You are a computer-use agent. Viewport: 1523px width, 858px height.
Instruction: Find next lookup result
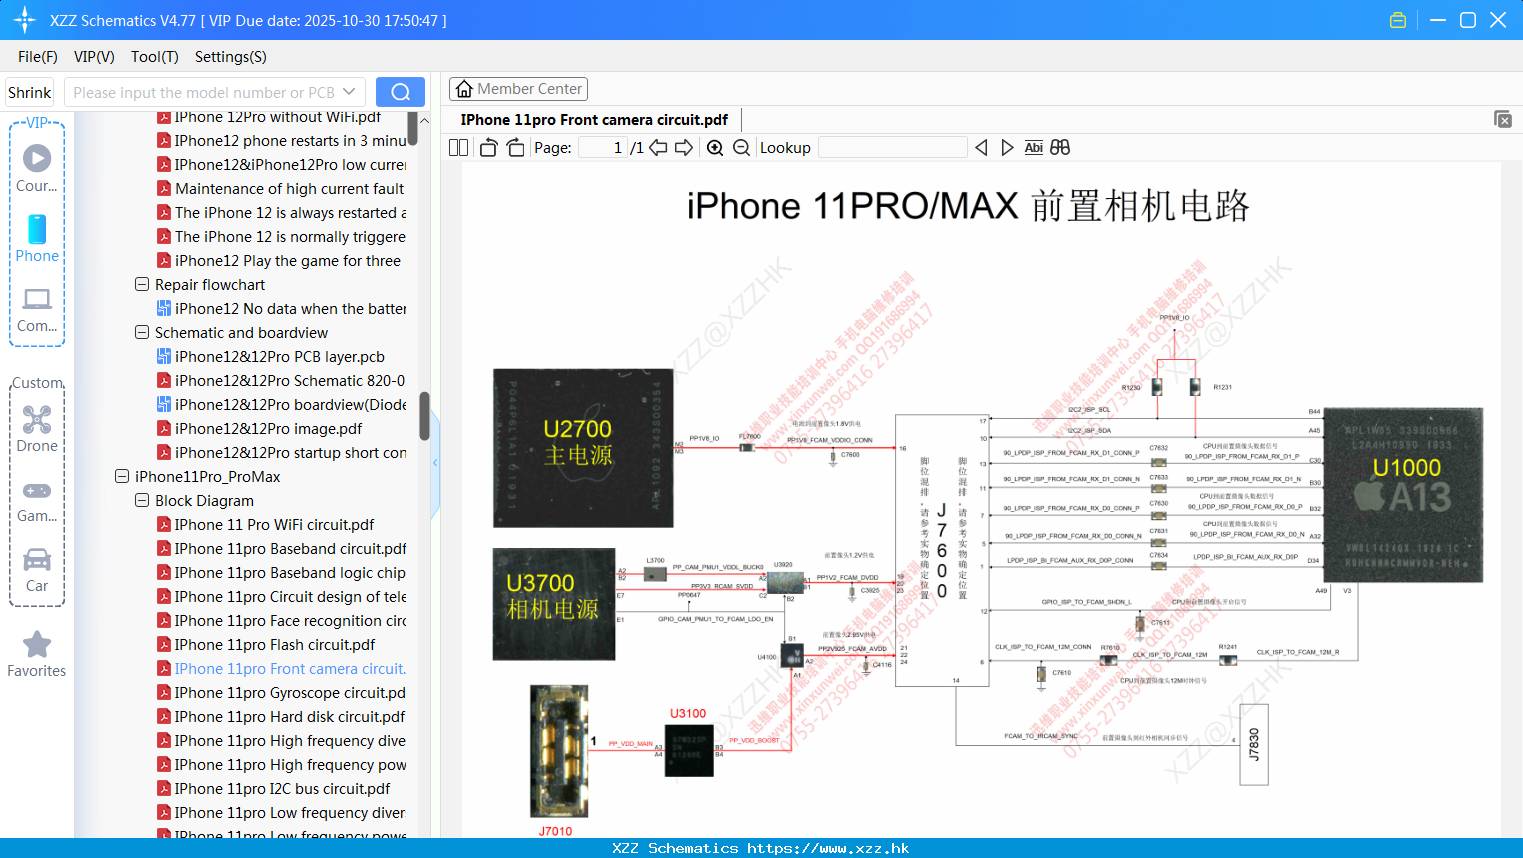click(x=1007, y=148)
